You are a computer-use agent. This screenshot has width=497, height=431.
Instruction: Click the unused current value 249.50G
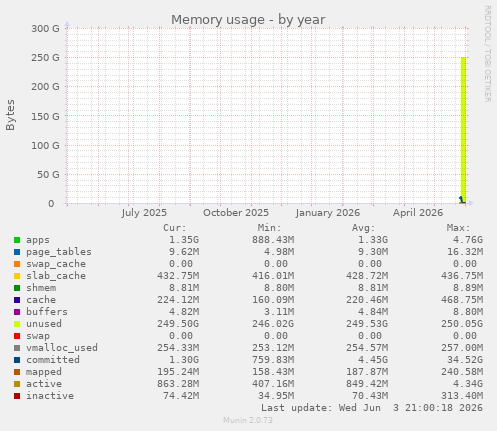pyautogui.click(x=178, y=324)
